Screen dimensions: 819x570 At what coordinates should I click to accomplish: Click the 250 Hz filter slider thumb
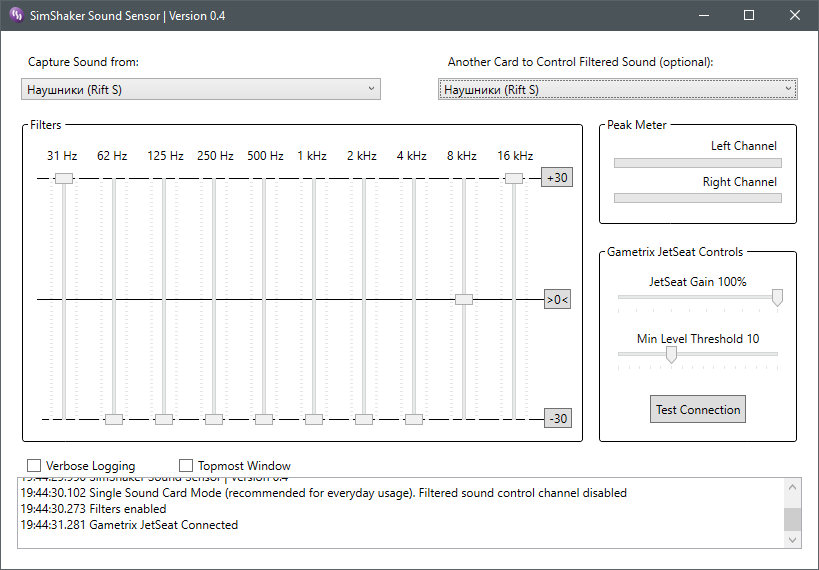click(214, 419)
